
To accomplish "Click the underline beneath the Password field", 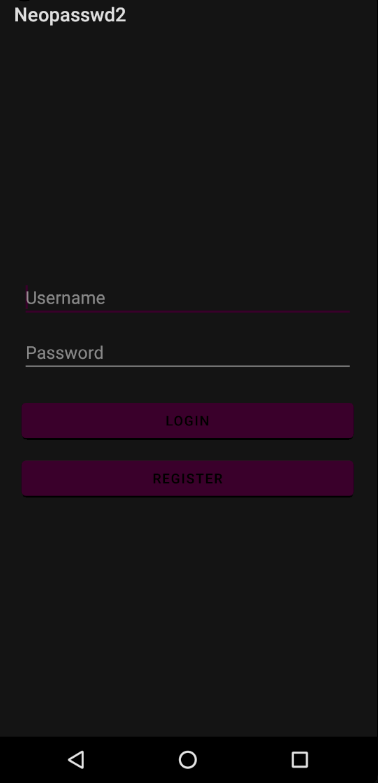I will [188, 366].
